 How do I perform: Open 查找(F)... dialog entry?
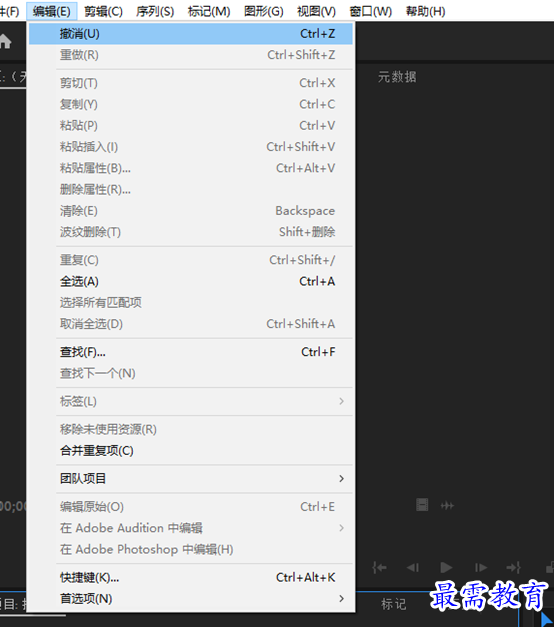191,352
